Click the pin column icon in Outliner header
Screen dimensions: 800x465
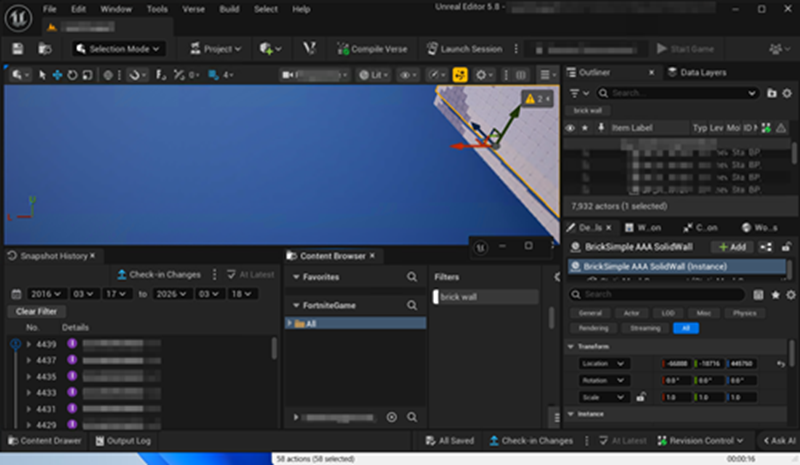click(601, 128)
